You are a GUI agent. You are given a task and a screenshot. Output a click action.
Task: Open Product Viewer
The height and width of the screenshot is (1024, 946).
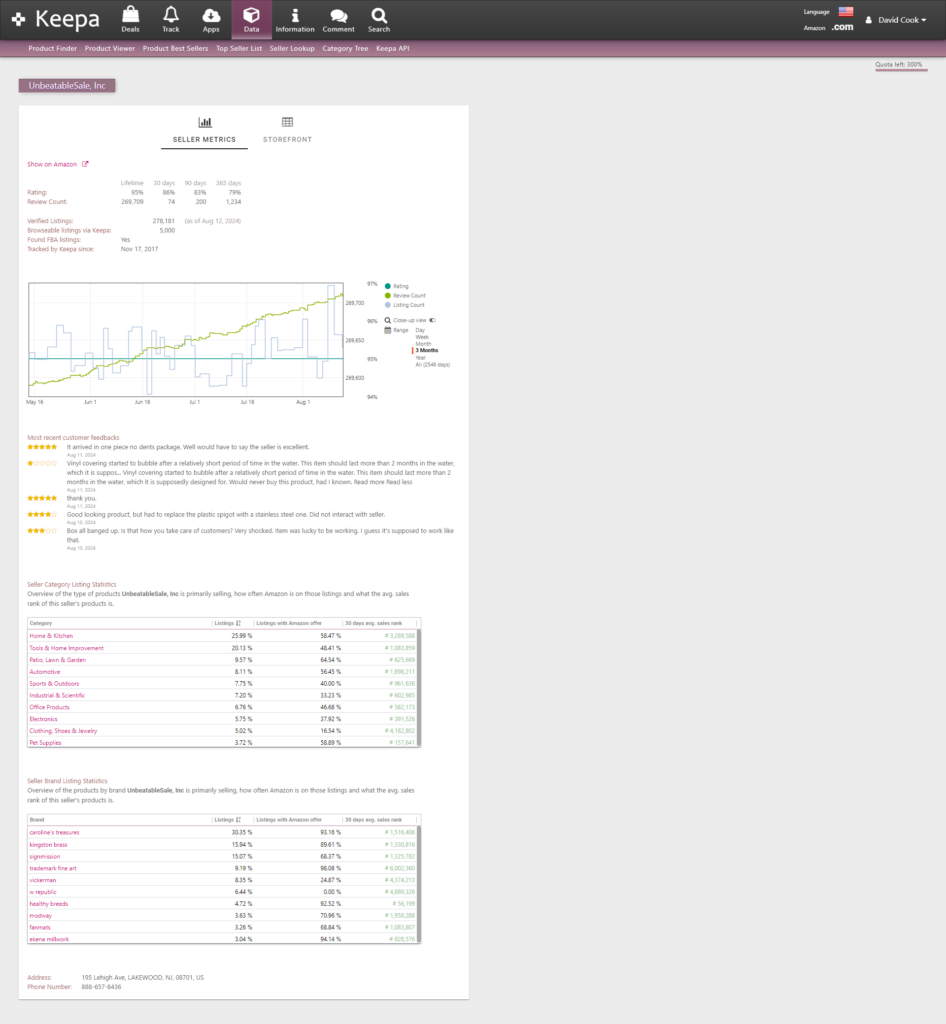click(110, 48)
